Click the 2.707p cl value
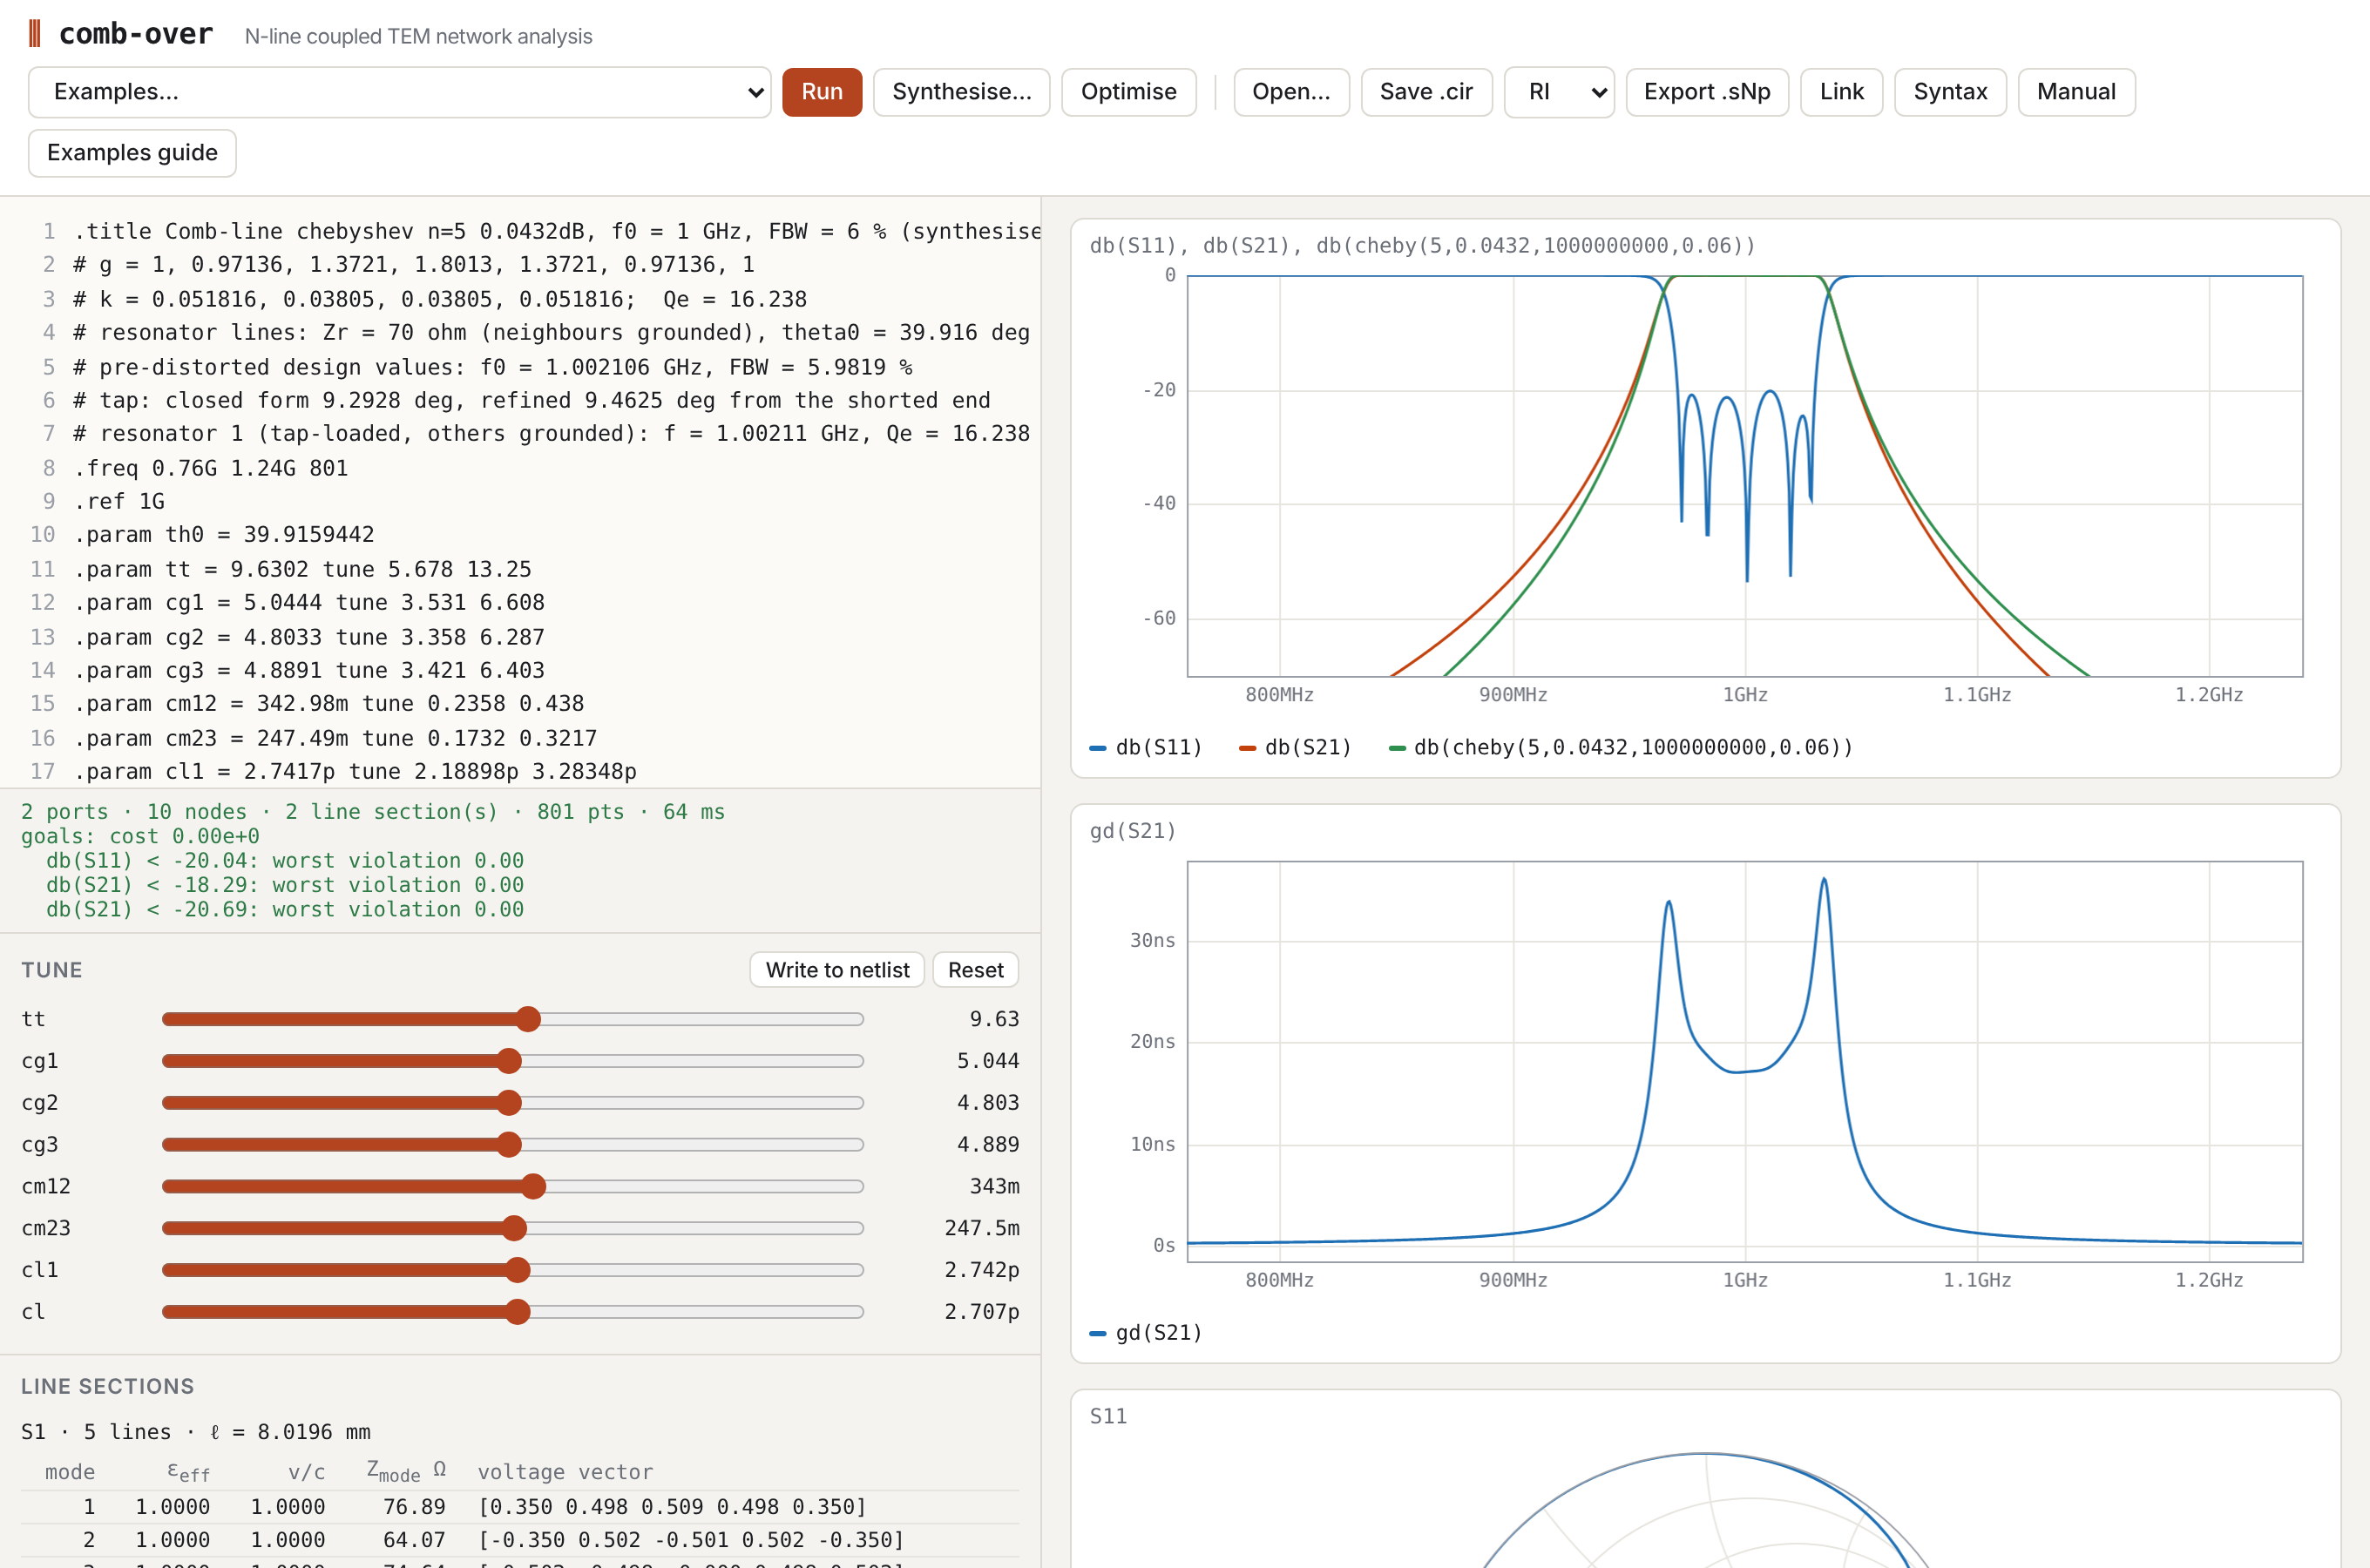The image size is (2370, 1568). click(981, 1312)
